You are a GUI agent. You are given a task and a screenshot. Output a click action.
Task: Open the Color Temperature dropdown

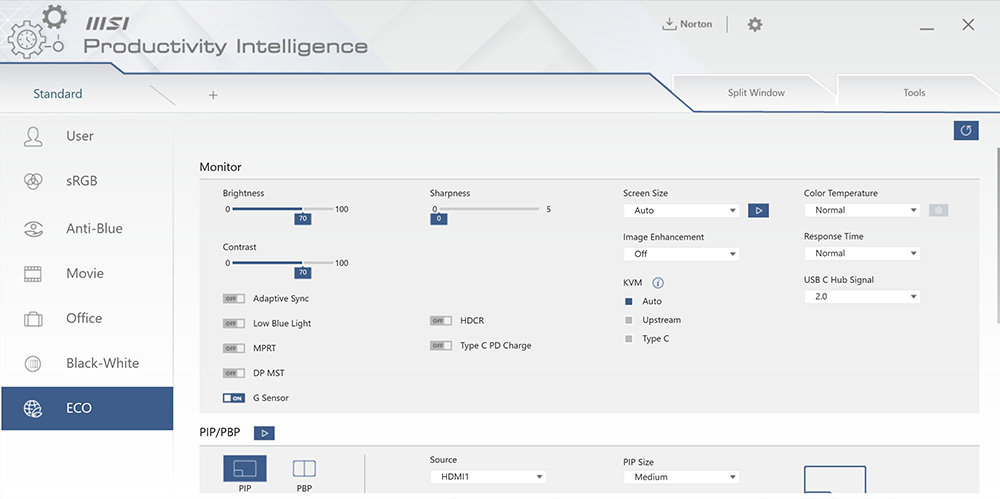click(x=861, y=210)
